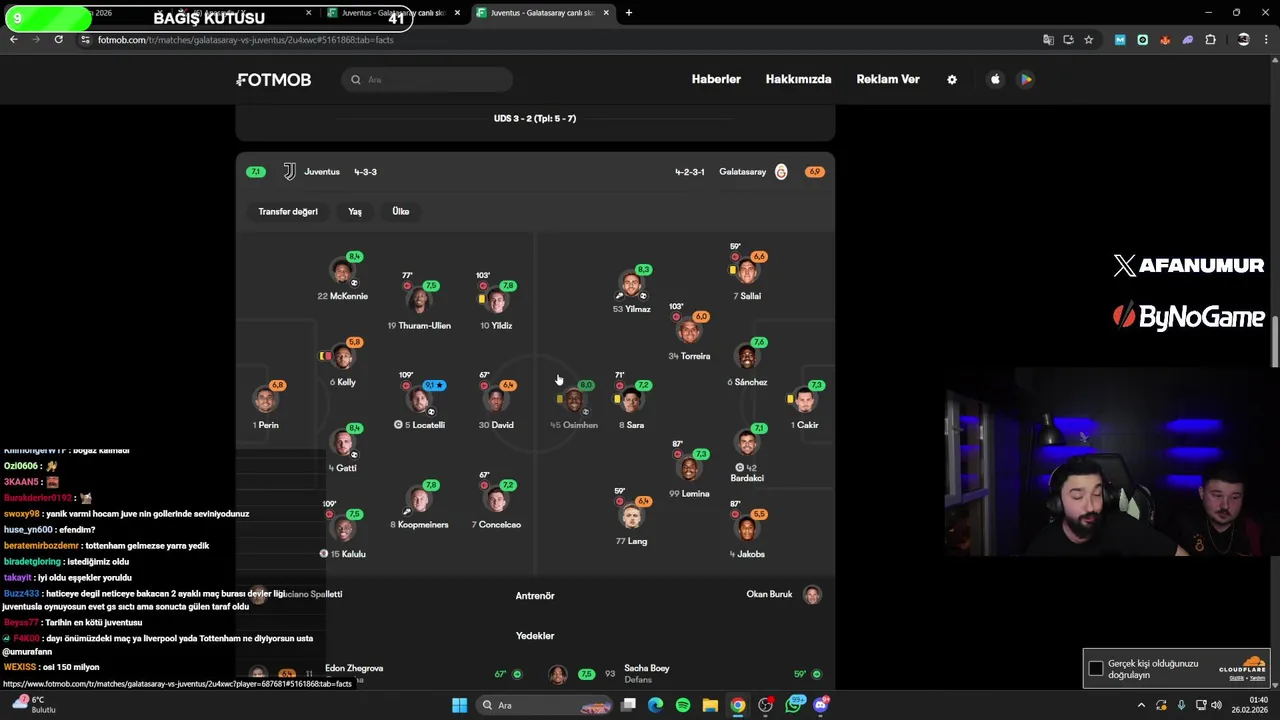
Task: Open Windows taskbar search box
Action: (x=542, y=705)
